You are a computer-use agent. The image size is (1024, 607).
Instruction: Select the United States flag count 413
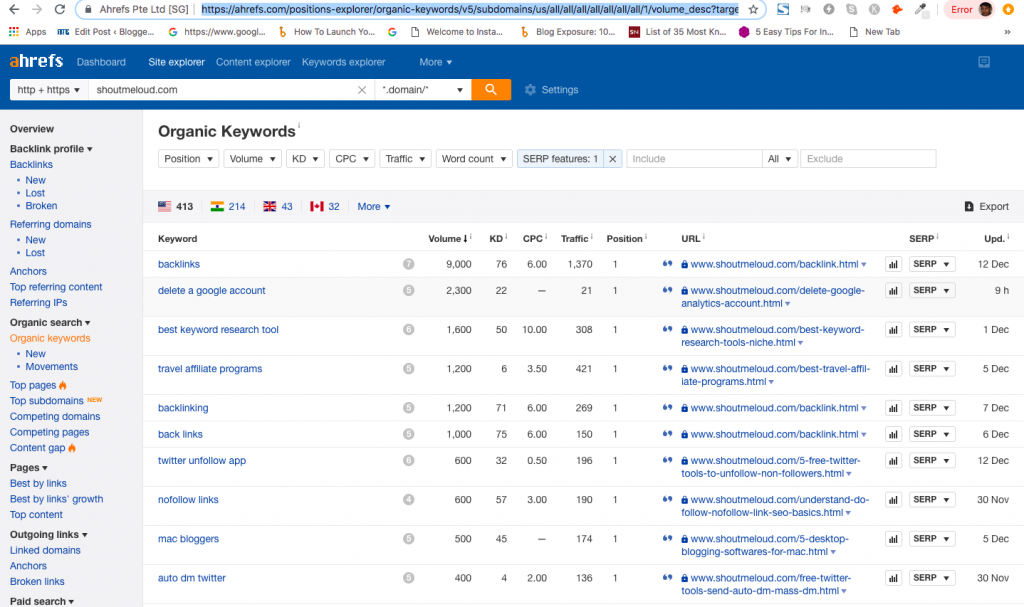coord(176,206)
